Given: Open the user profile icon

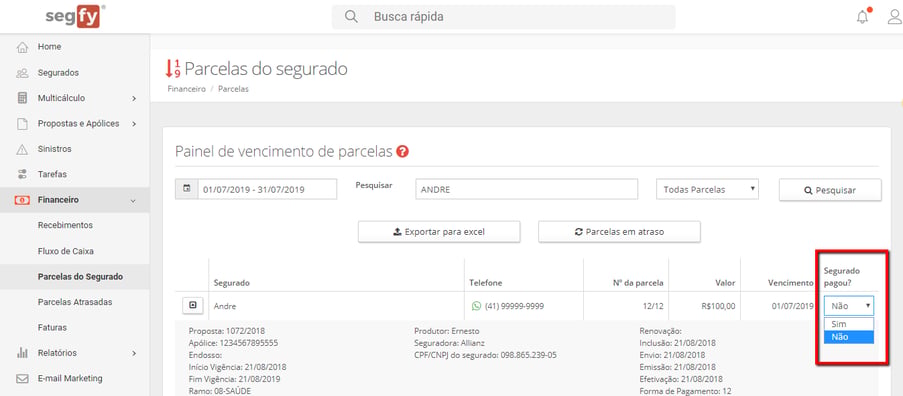Looking at the screenshot, I should coord(894,17).
